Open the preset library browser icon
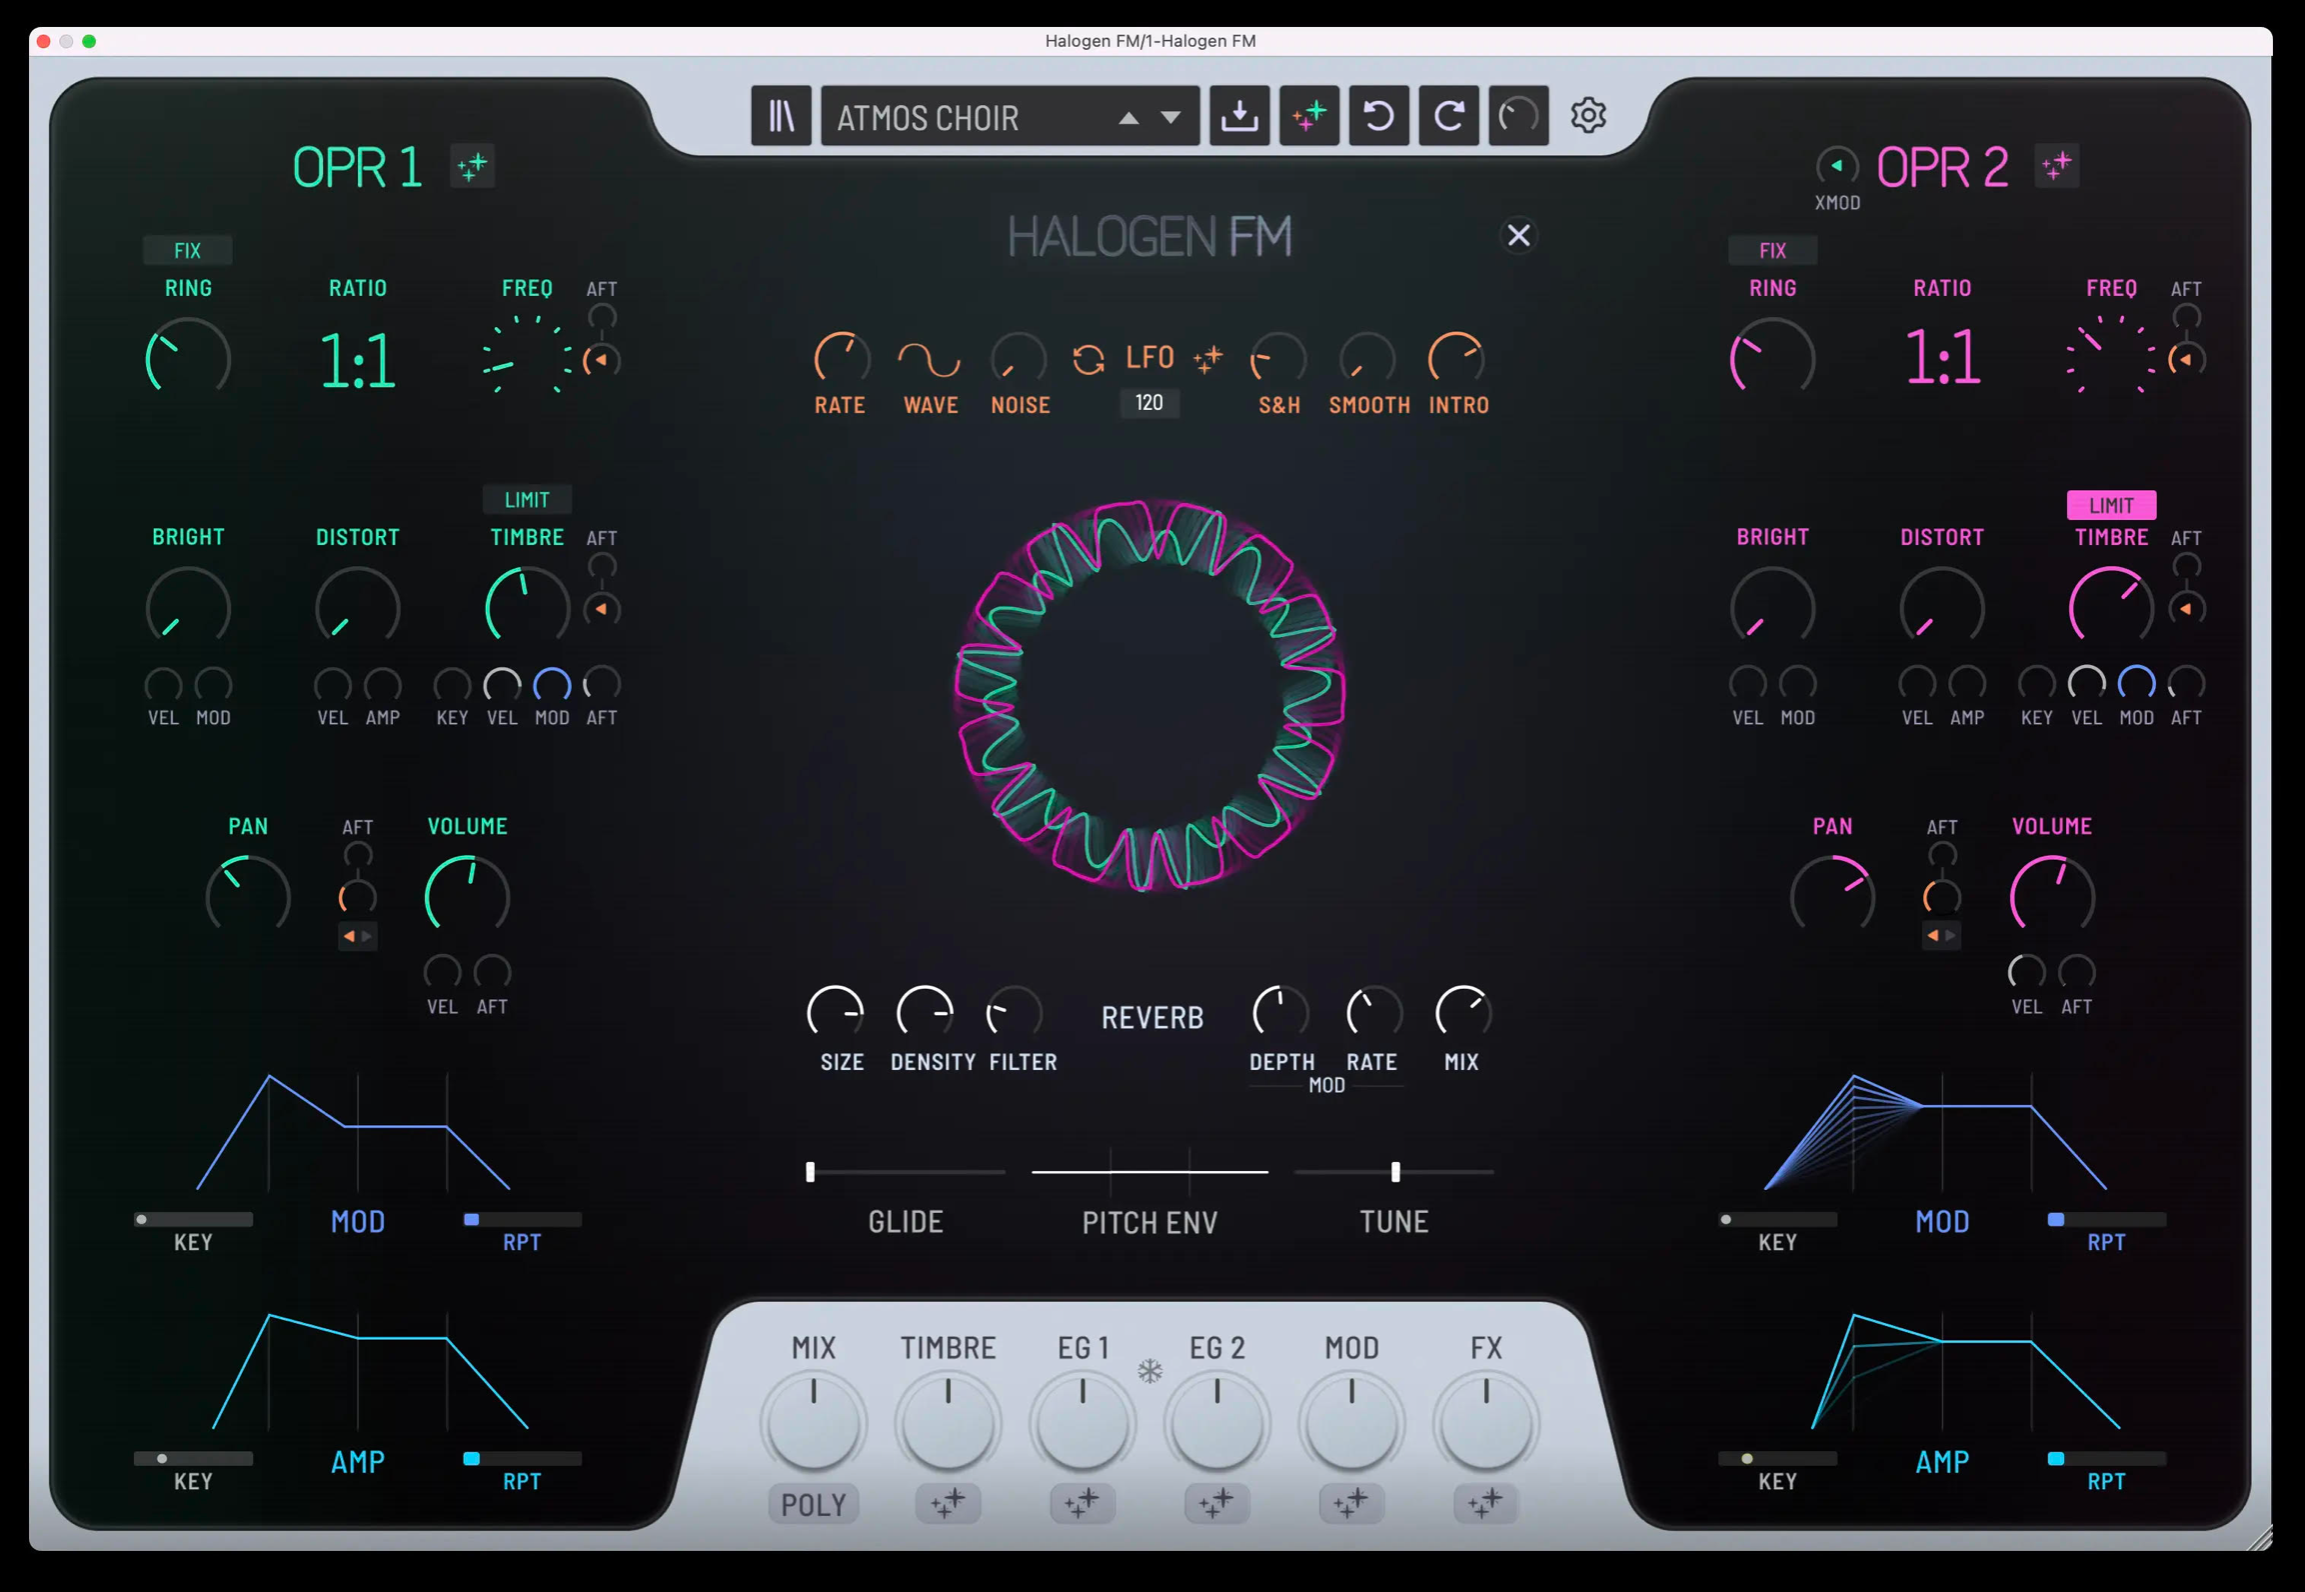Image resolution: width=2305 pixels, height=1592 pixels. point(781,116)
